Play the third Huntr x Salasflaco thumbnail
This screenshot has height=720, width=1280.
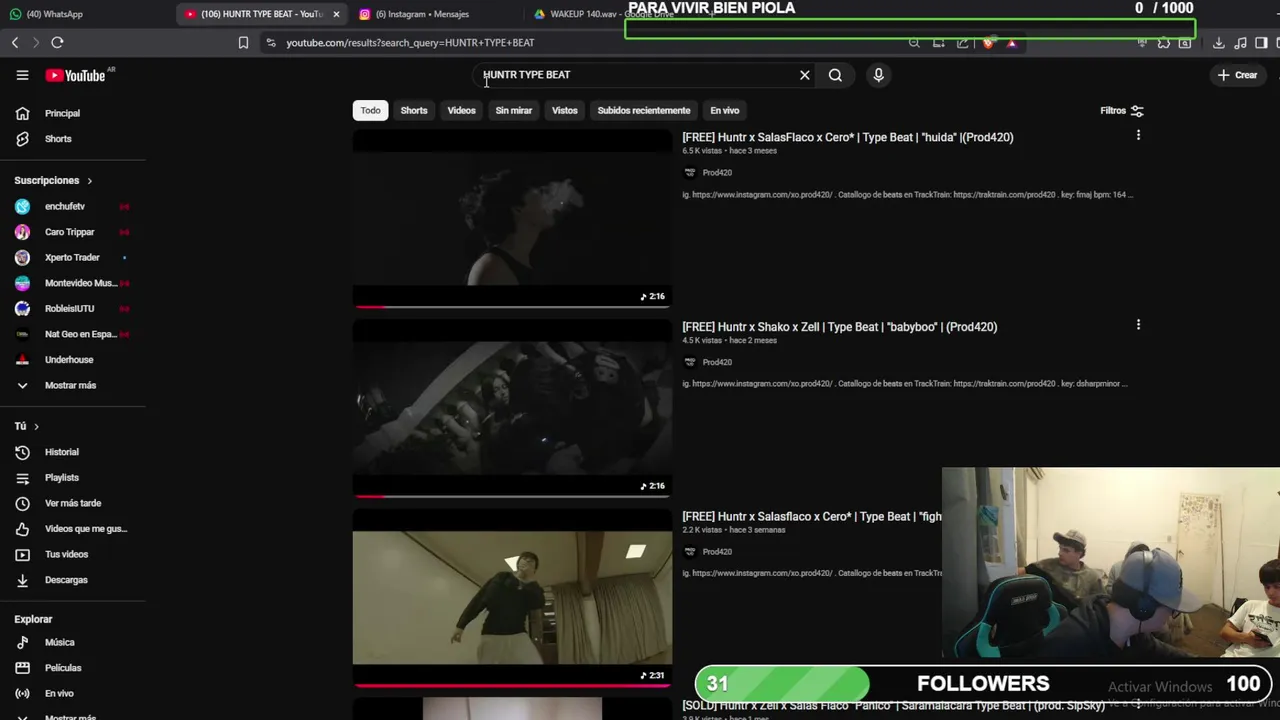tap(512, 598)
